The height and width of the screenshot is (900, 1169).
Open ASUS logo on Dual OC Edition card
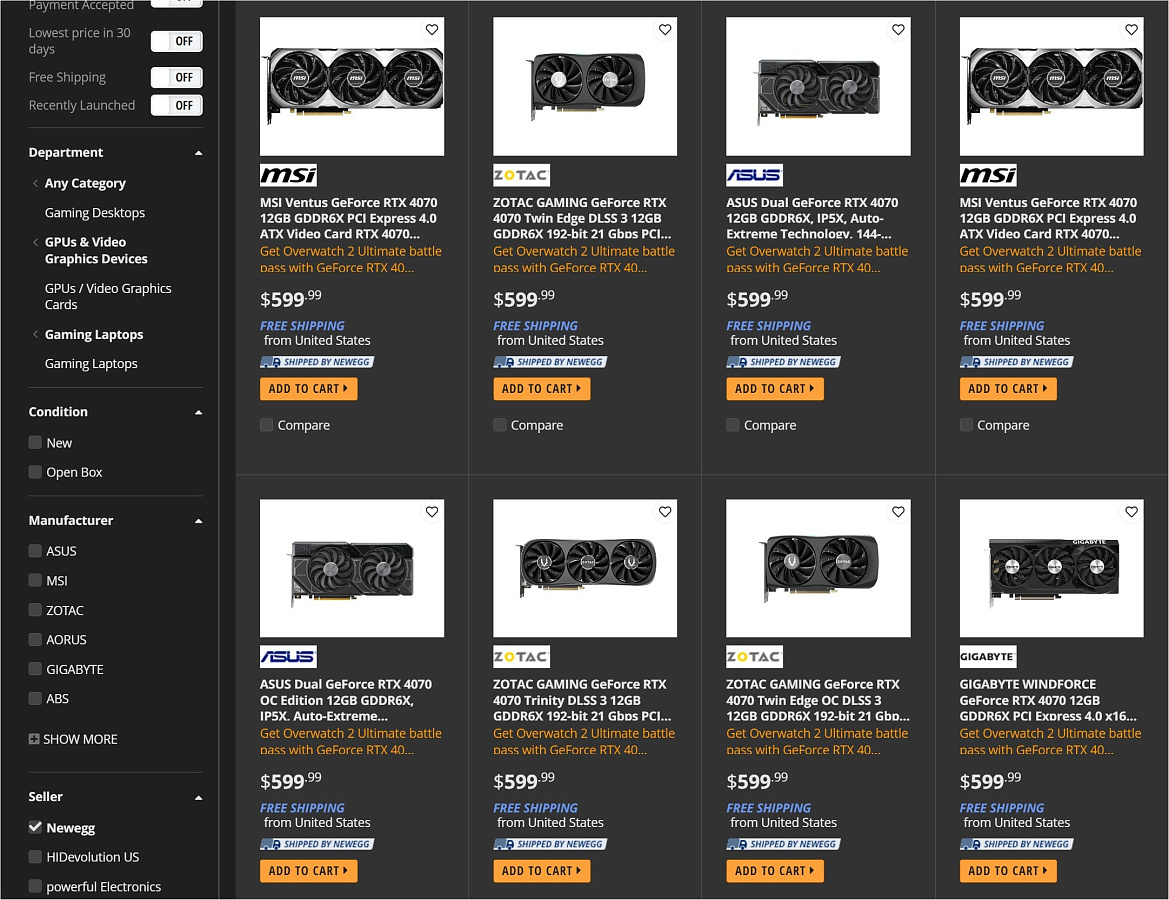pos(289,657)
